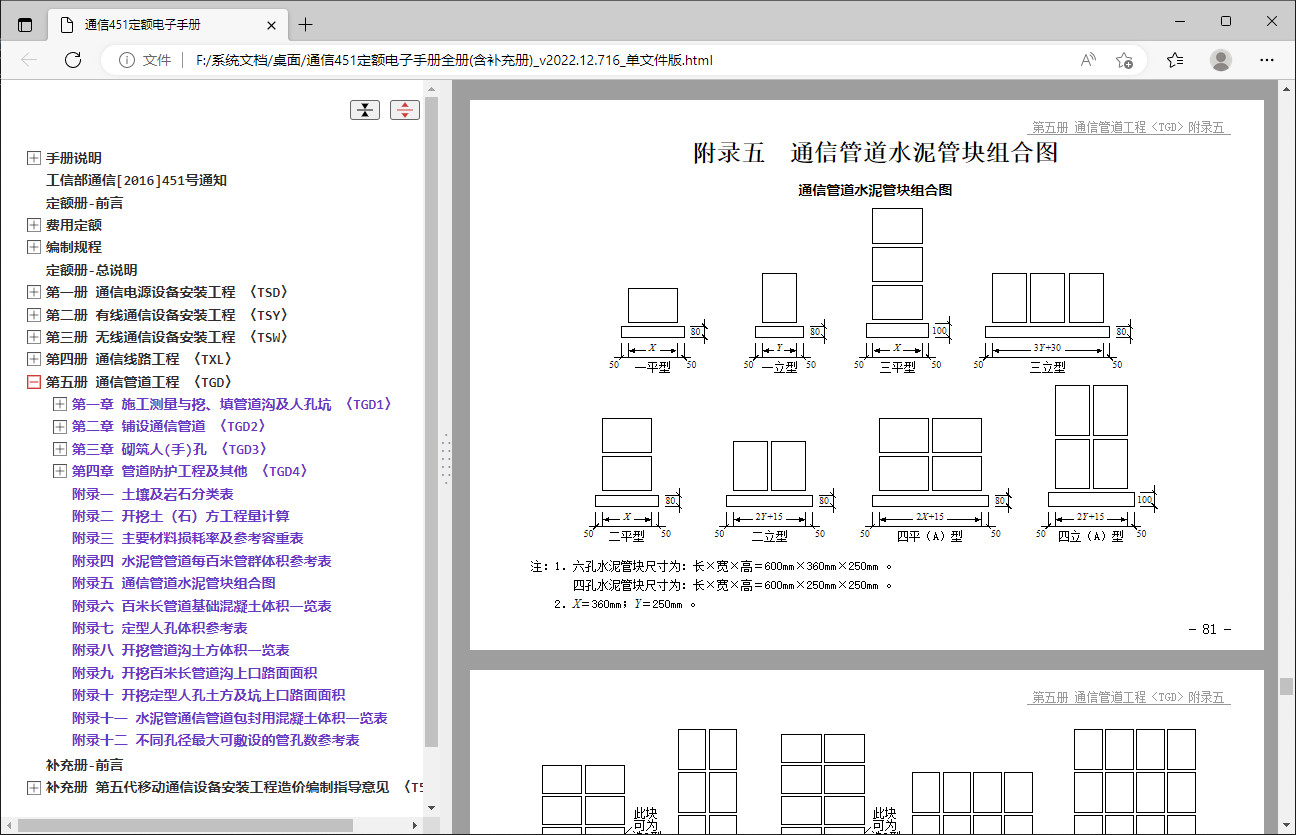Open 附录一 土壤及岩石分类表

[x=153, y=494]
